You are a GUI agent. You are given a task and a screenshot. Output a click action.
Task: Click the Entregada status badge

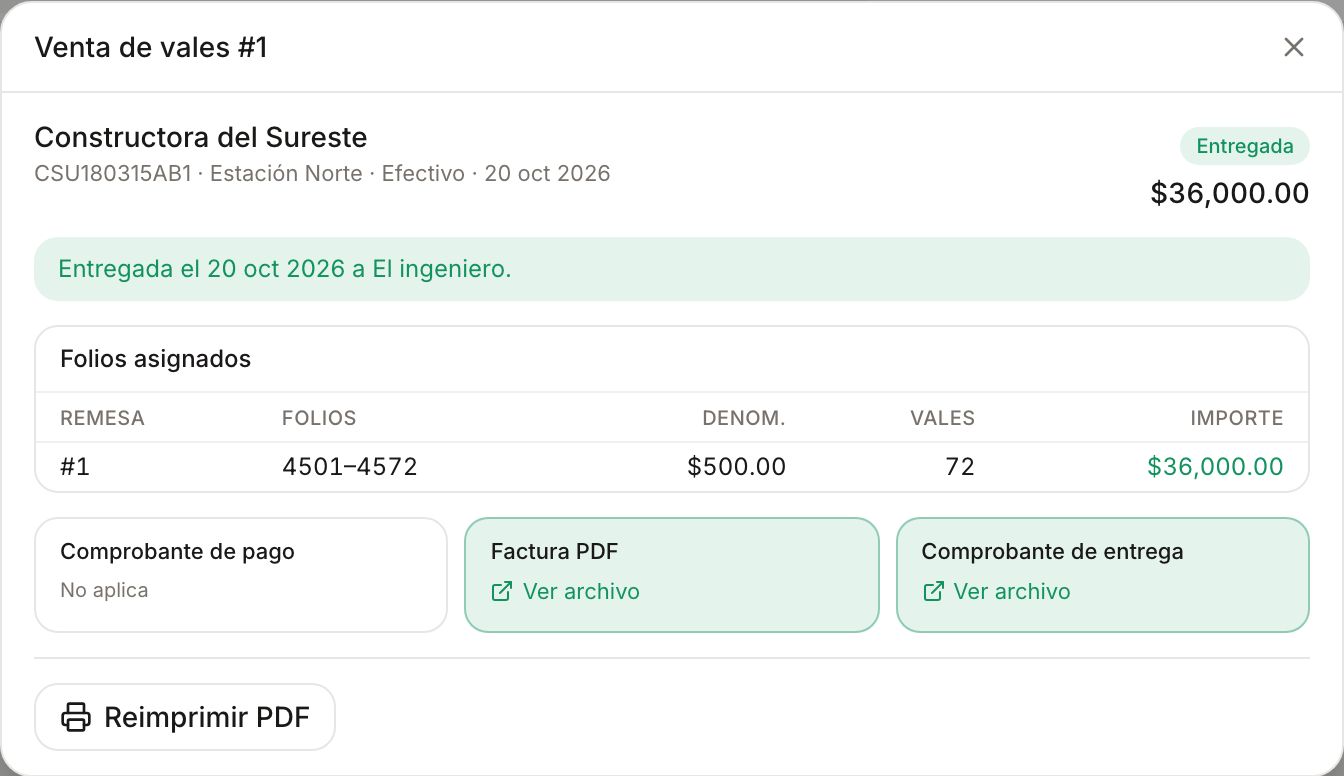(1245, 146)
